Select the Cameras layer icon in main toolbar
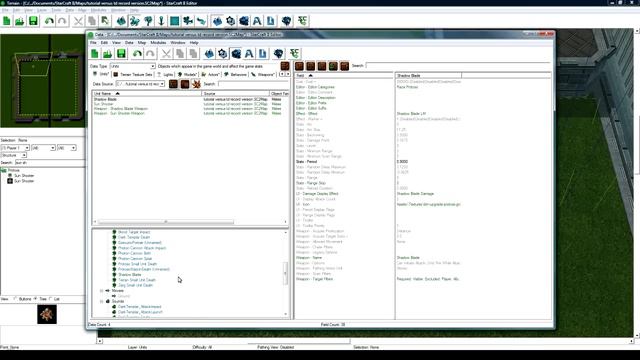640x360 pixels. 188,21
